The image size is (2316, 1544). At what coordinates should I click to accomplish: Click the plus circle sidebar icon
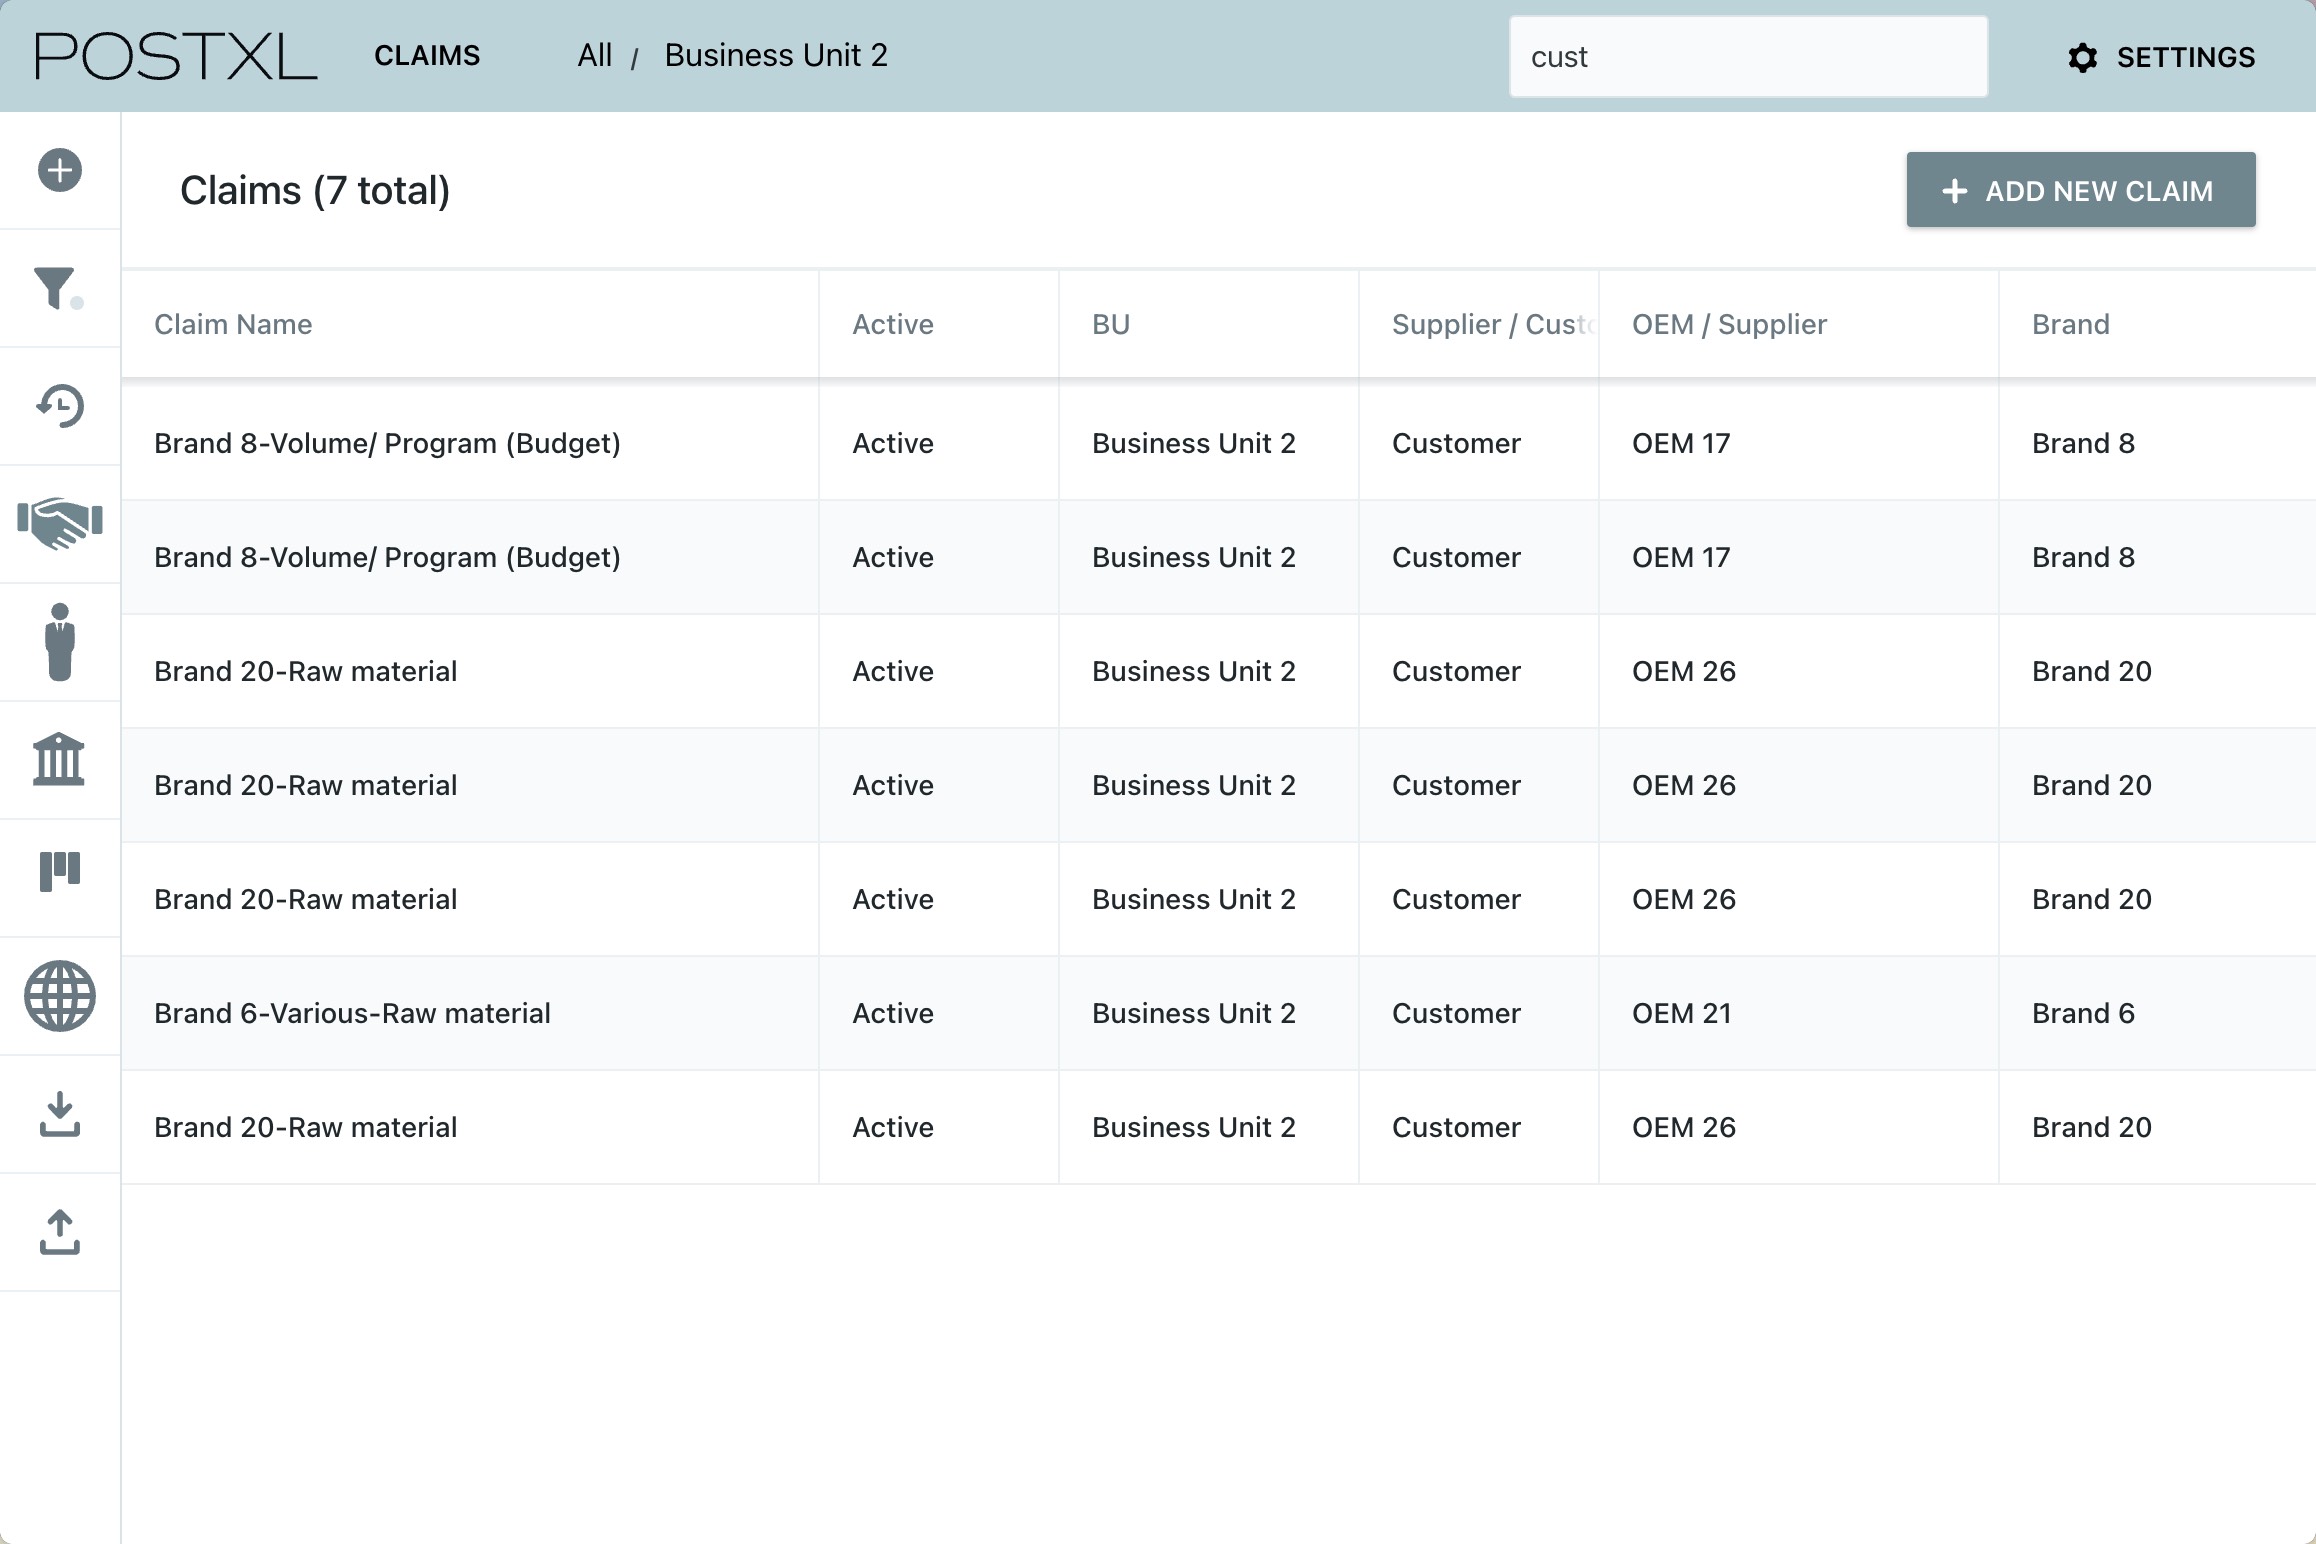click(60, 170)
